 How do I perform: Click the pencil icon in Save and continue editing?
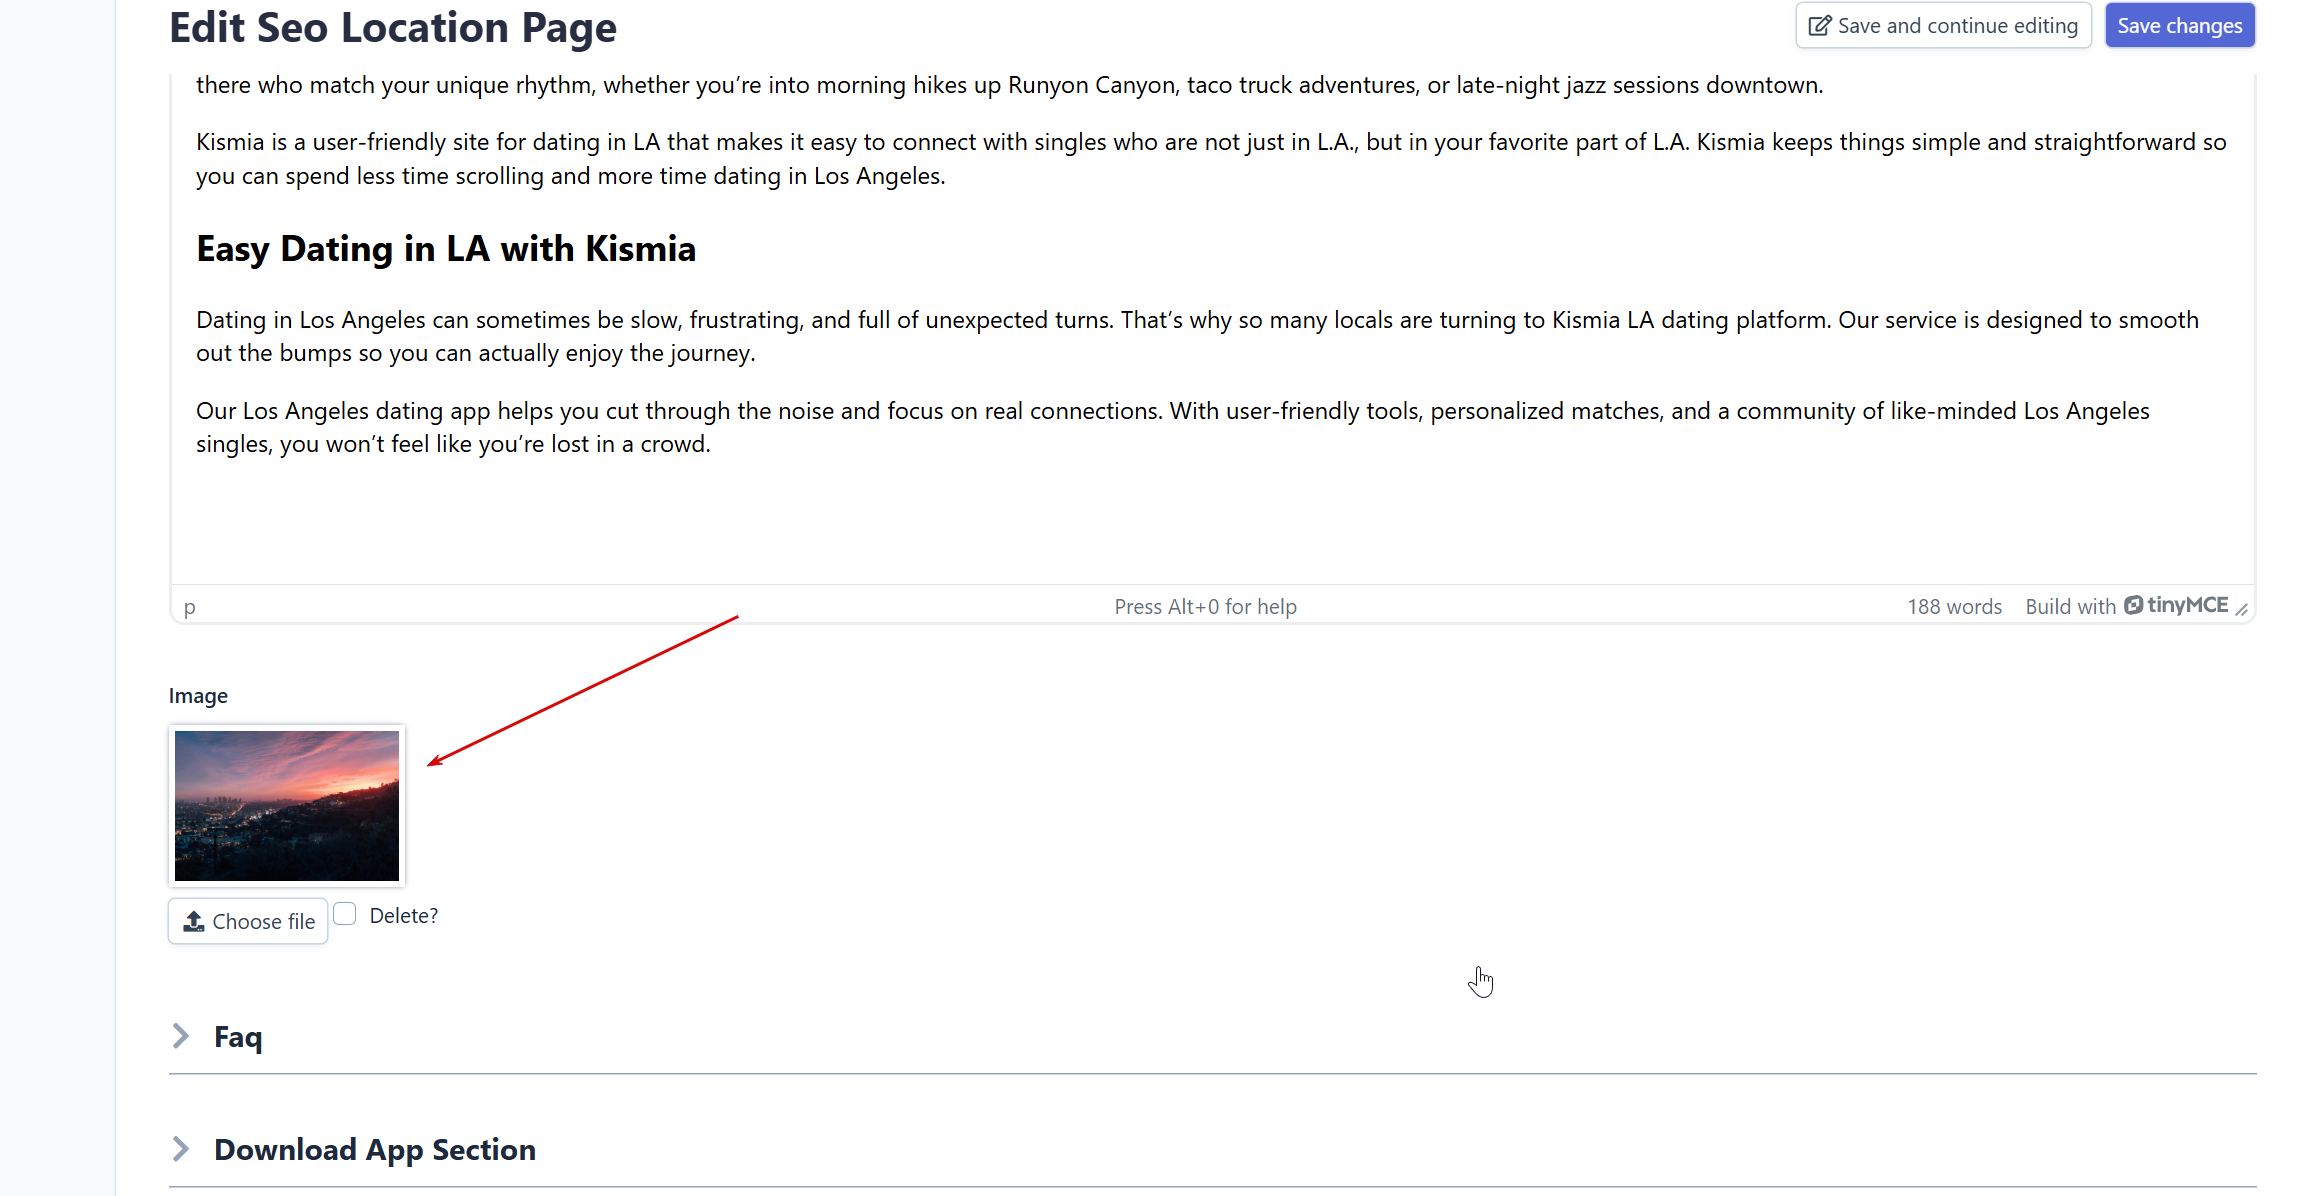click(x=1819, y=26)
